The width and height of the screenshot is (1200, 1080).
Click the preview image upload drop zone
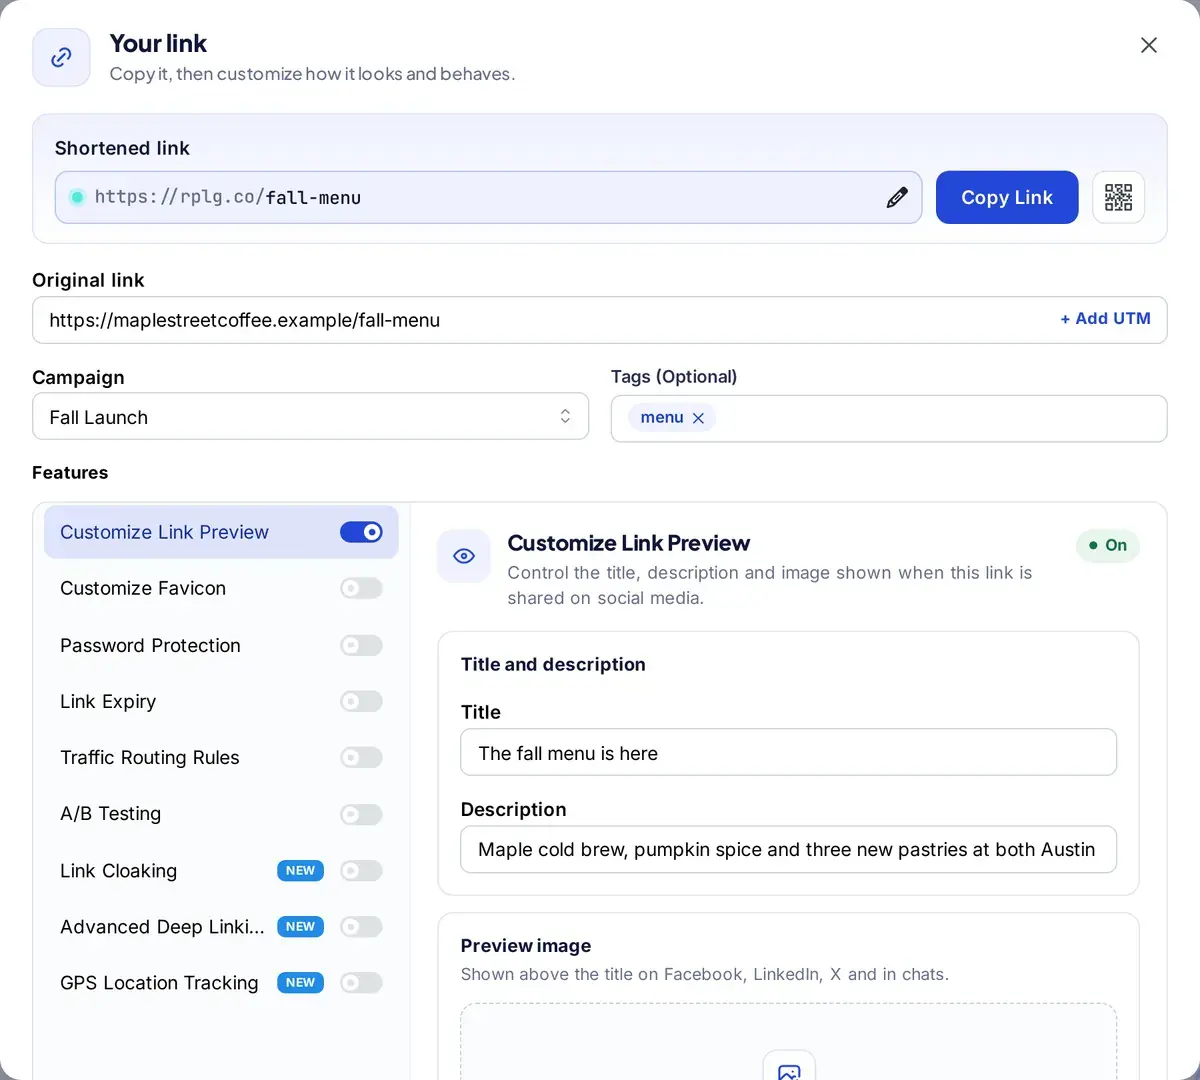[x=788, y=1042]
